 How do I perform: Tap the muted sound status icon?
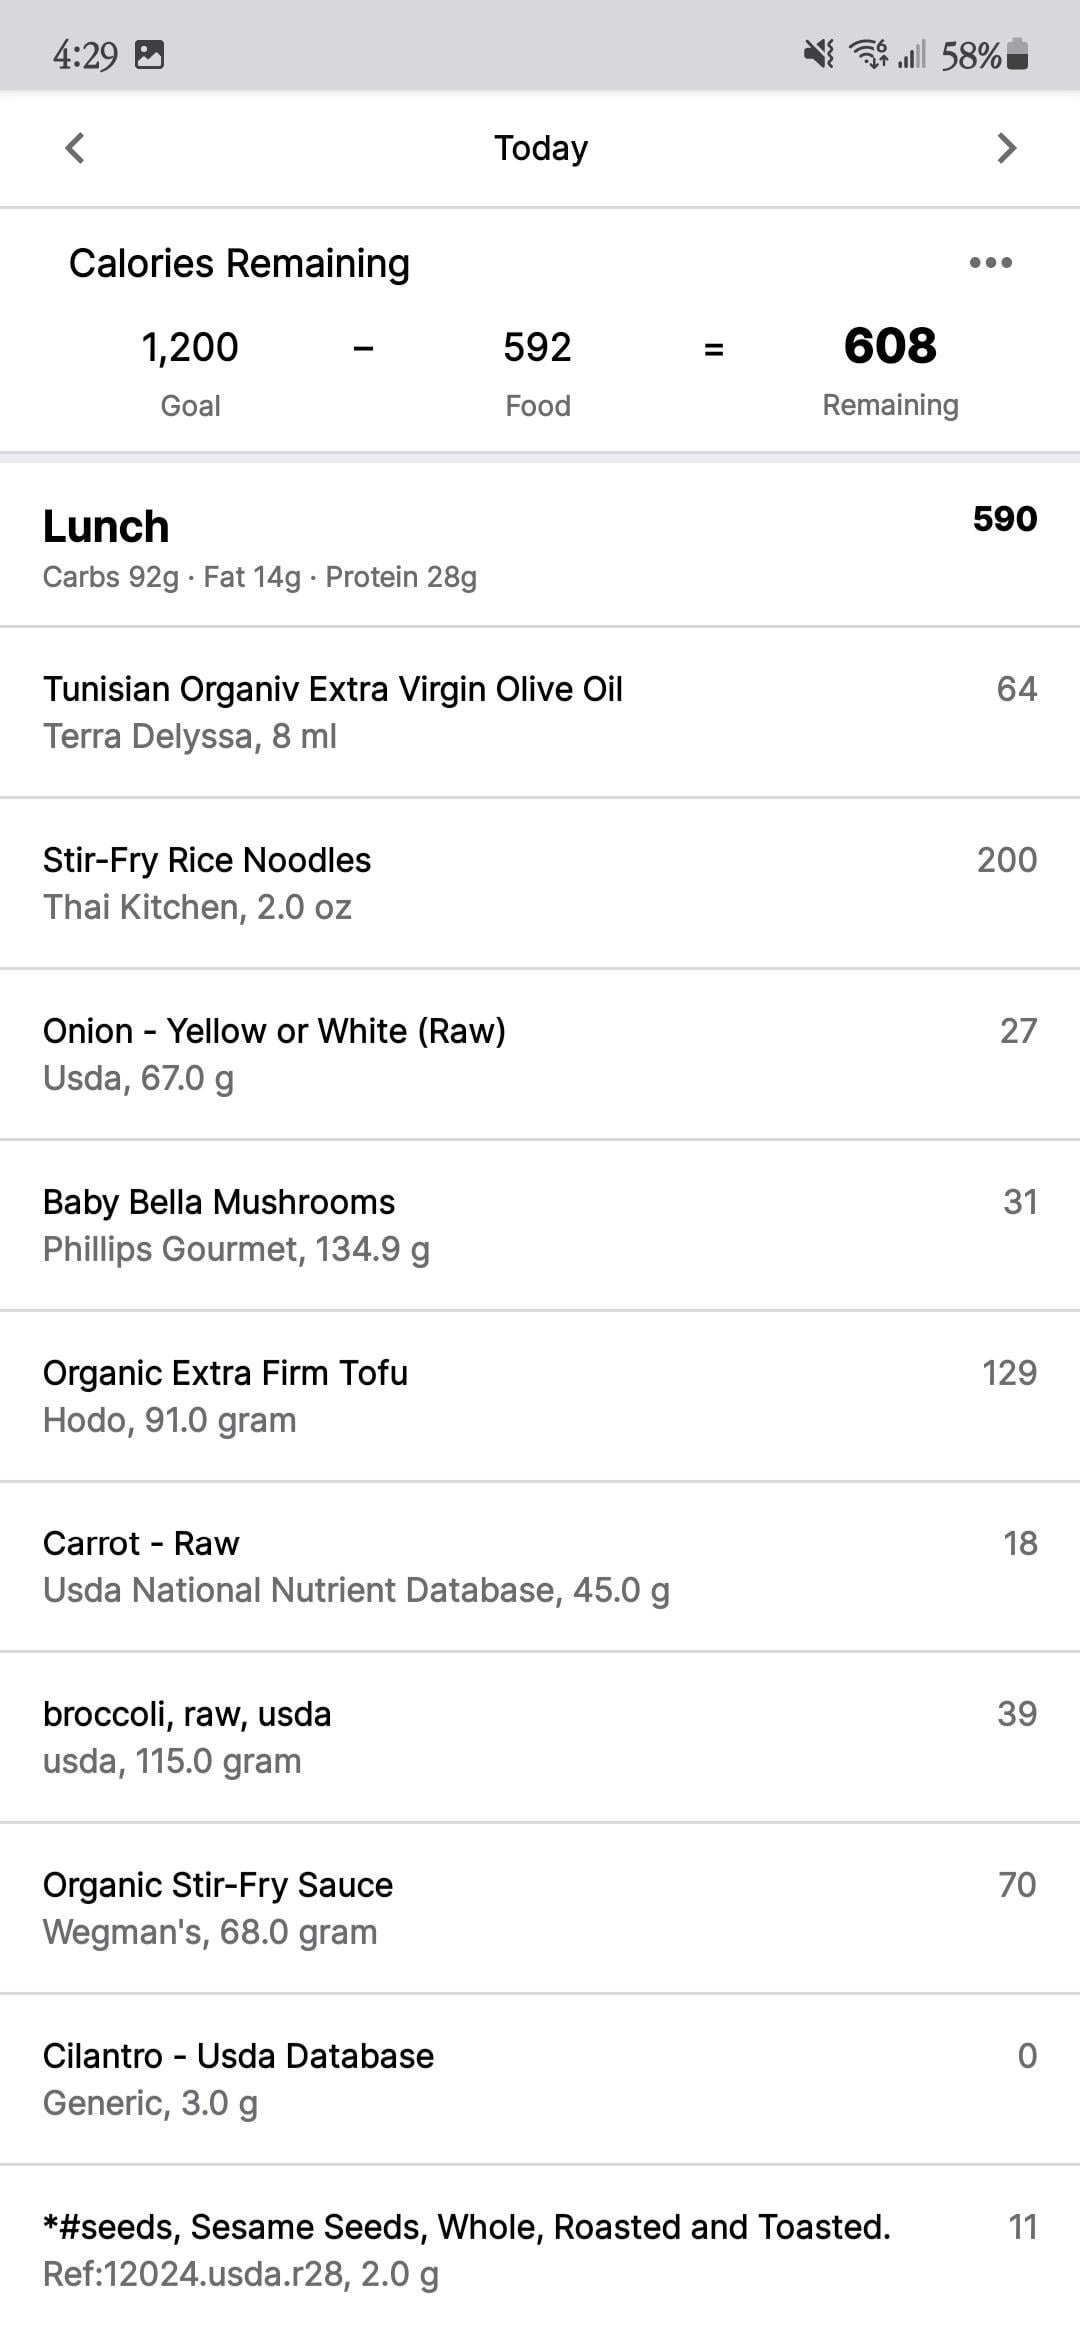coord(819,54)
